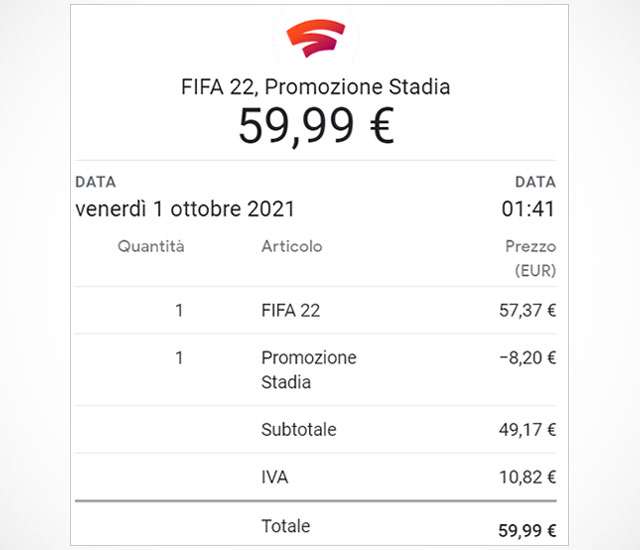
Task: Click the Stadia logo at top
Action: [315, 39]
